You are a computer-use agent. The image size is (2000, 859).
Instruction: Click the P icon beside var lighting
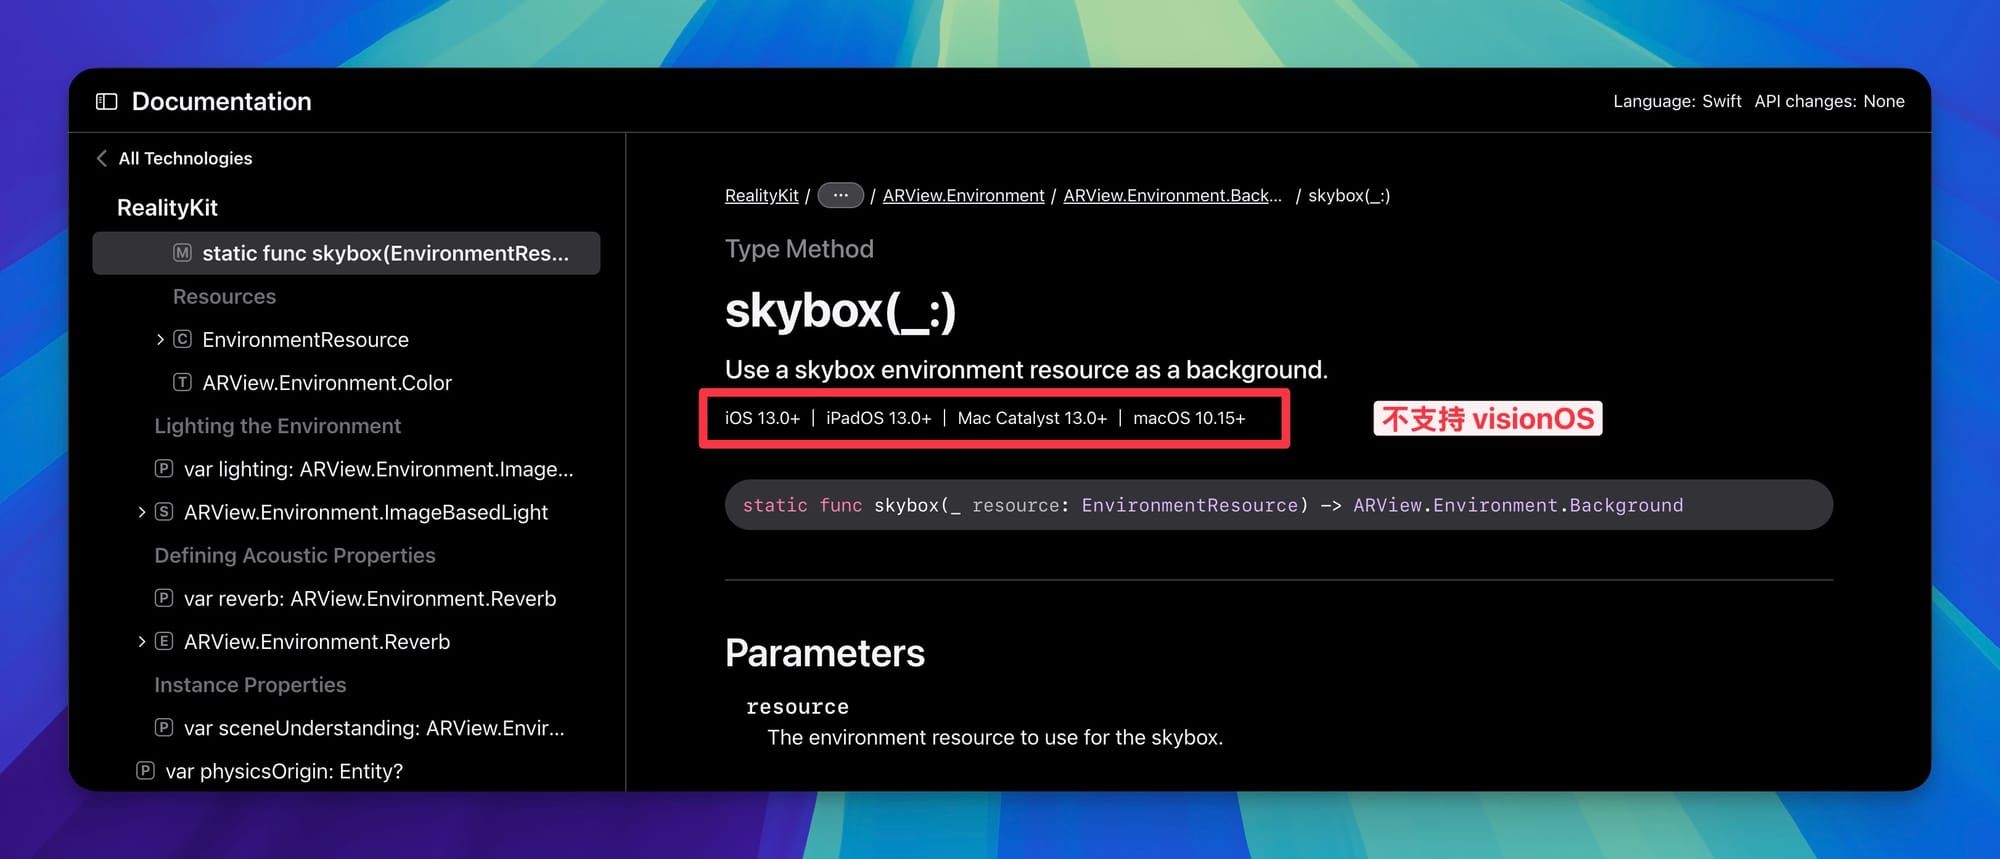164,469
